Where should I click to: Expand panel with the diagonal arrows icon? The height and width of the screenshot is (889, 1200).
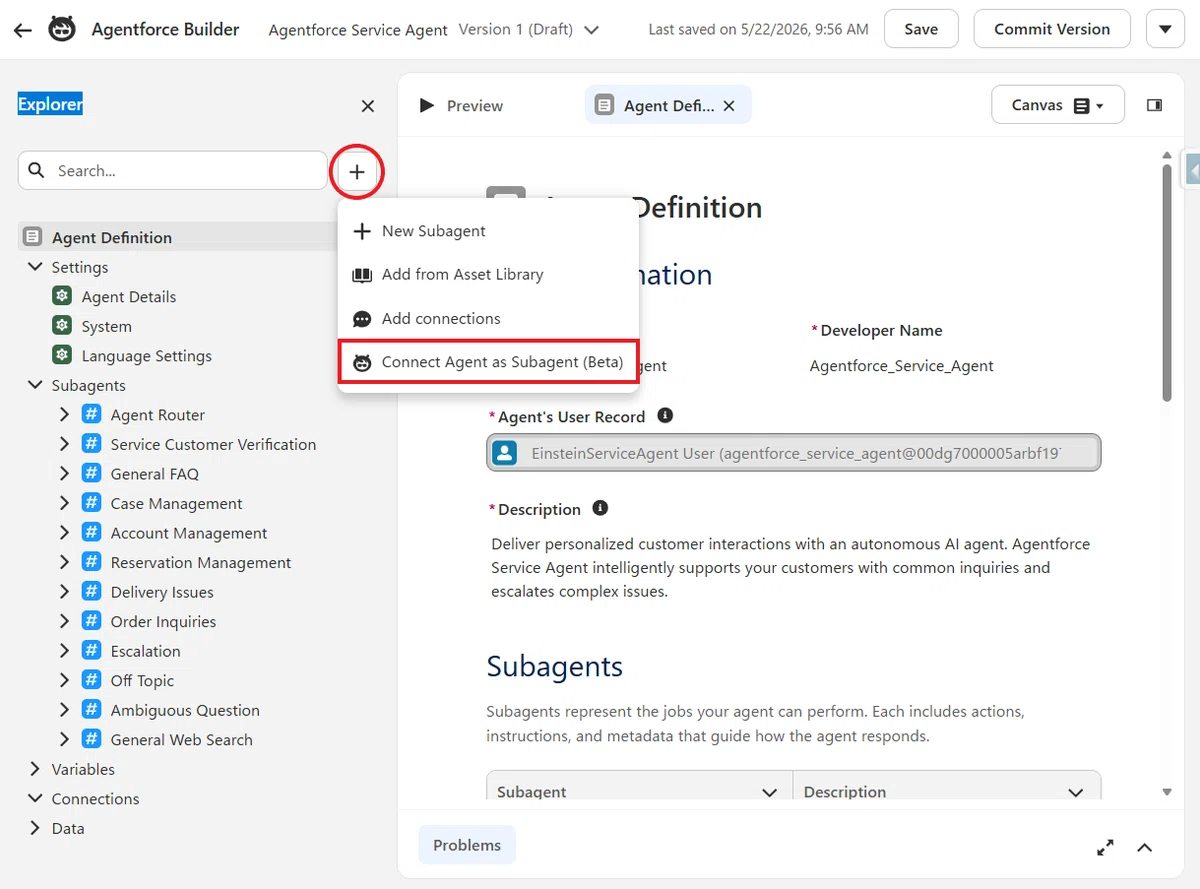pos(1105,847)
